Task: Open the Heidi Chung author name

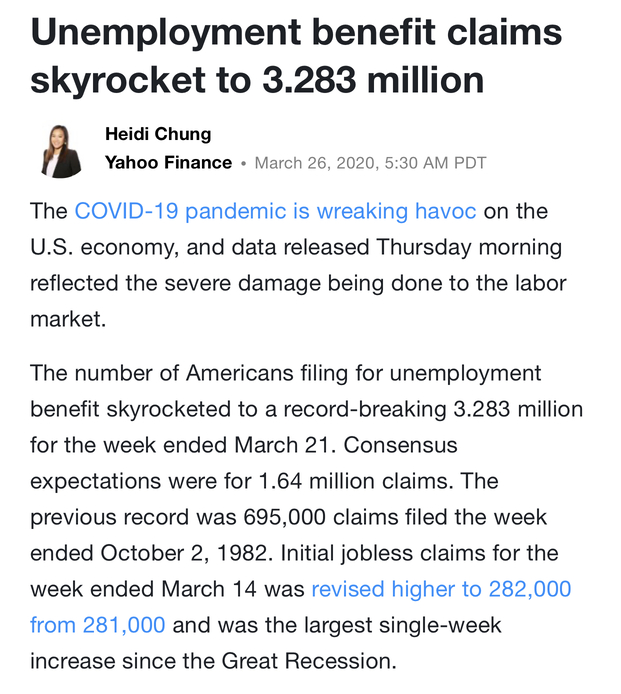Action: 158,134
